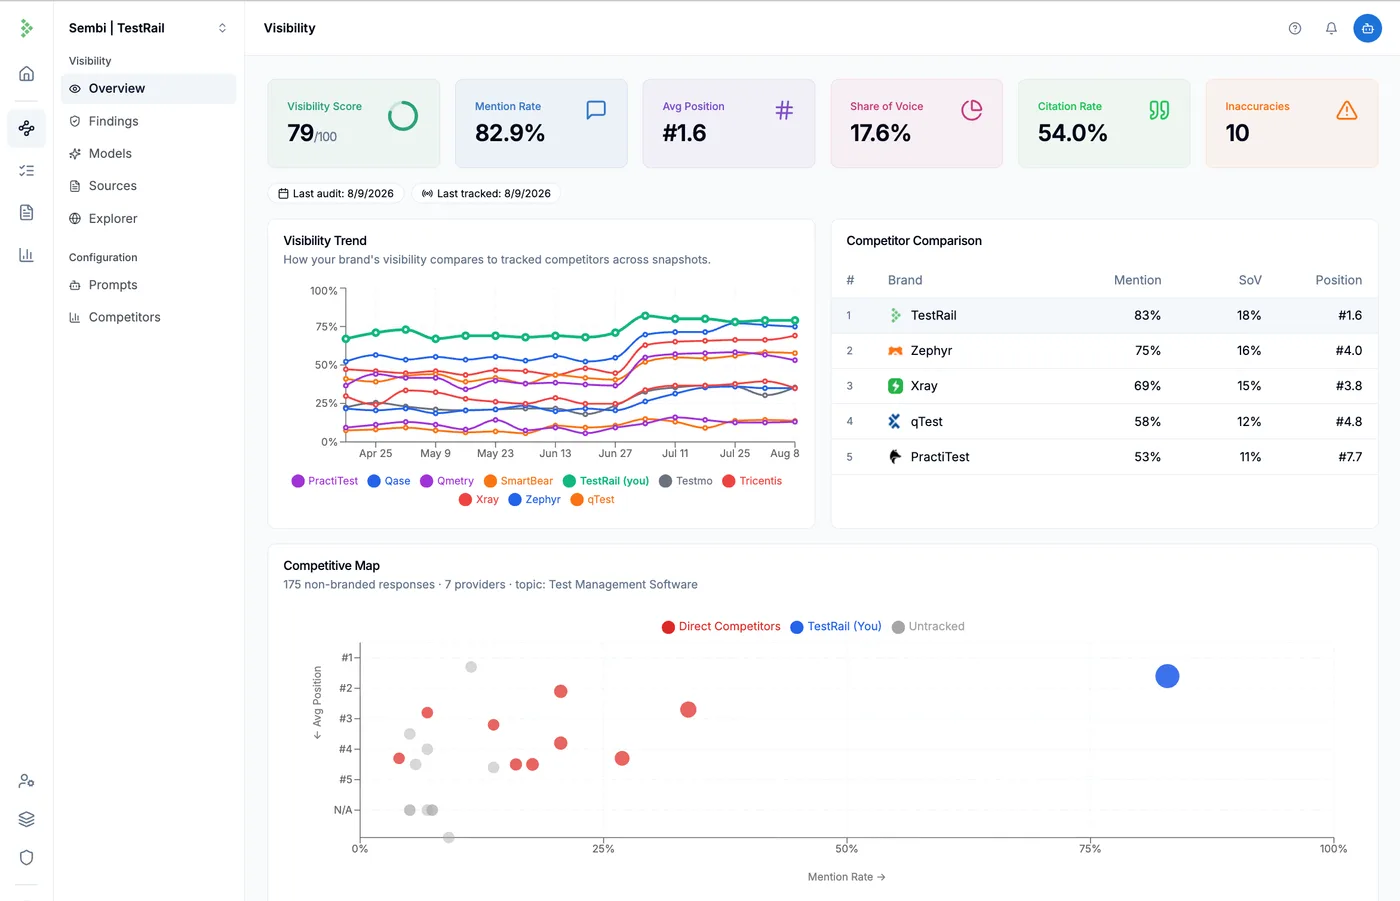Image resolution: width=1400 pixels, height=901 pixels.
Task: Open the user settings icon in left rail
Action: pyautogui.click(x=26, y=781)
